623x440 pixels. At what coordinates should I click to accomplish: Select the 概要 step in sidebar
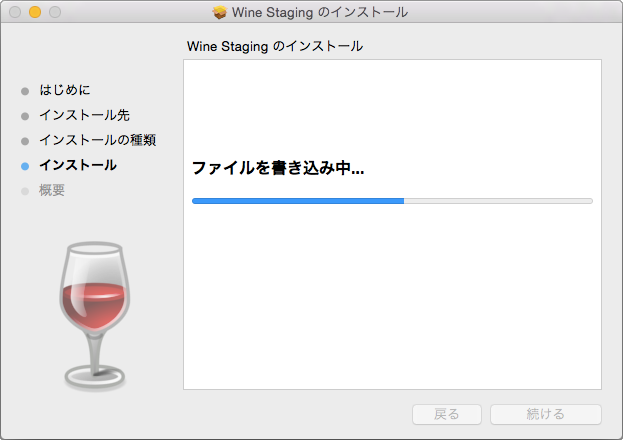click(x=52, y=190)
